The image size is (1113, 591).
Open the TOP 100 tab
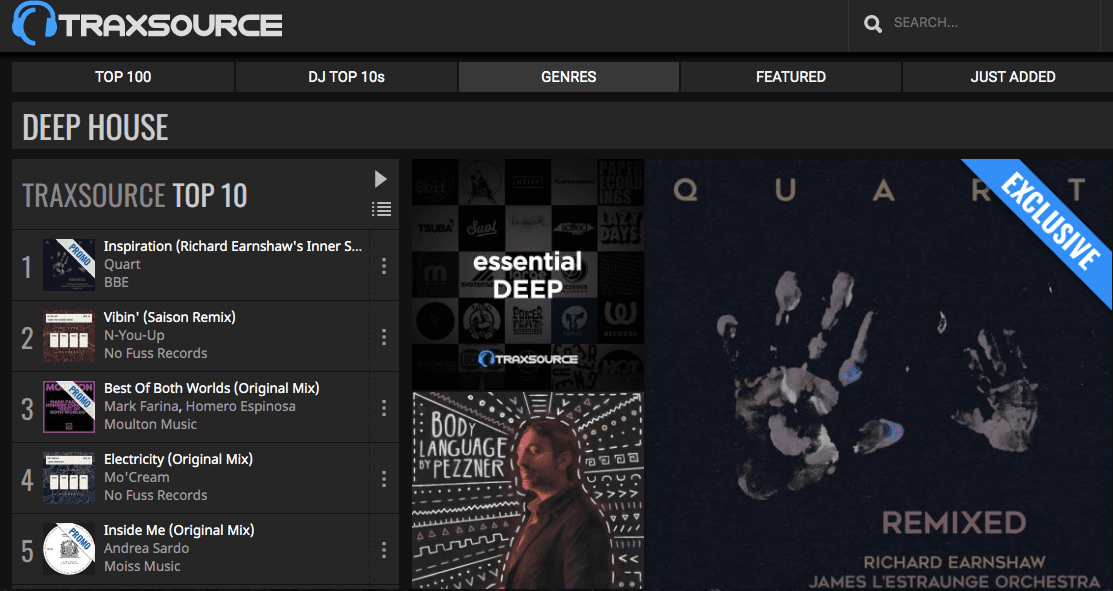pos(123,77)
